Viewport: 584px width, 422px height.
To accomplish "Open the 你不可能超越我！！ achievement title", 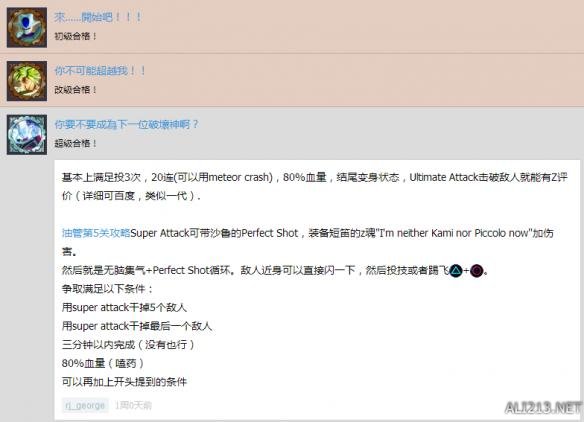I will [100, 70].
